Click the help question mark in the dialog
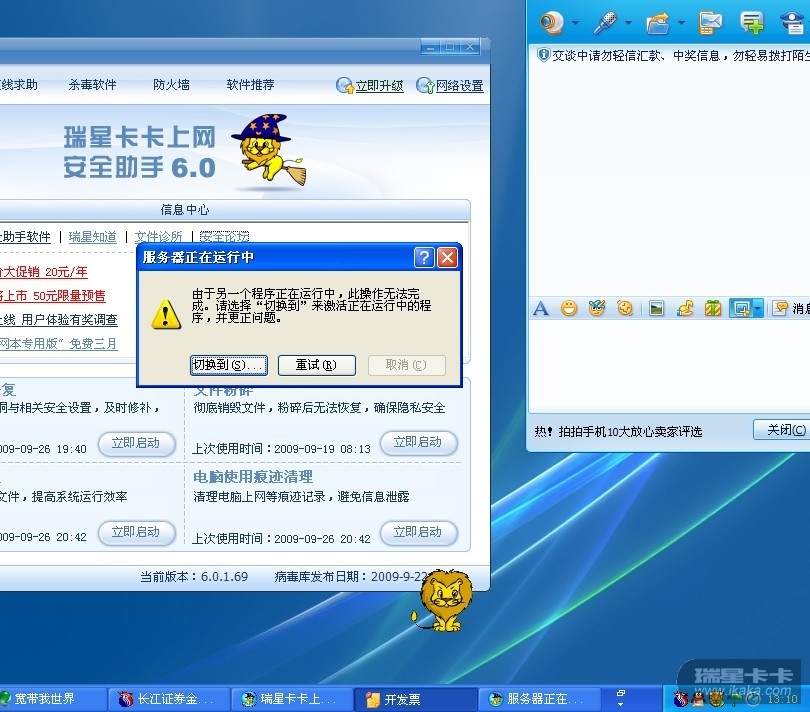Viewport: 810px width, 712px height. coord(424,257)
